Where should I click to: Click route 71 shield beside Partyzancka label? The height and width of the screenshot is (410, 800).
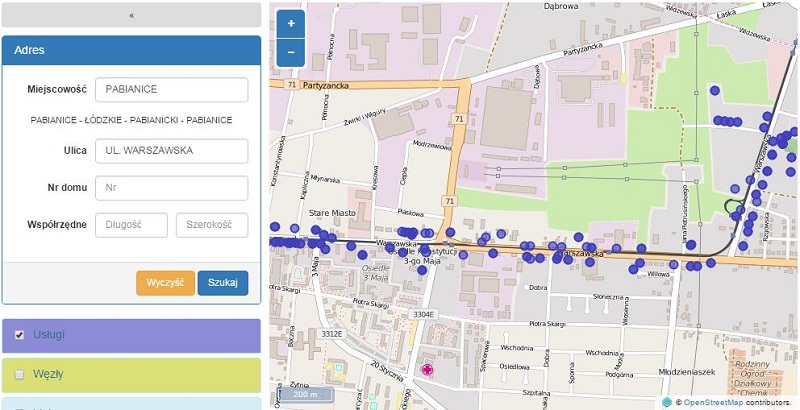[290, 86]
